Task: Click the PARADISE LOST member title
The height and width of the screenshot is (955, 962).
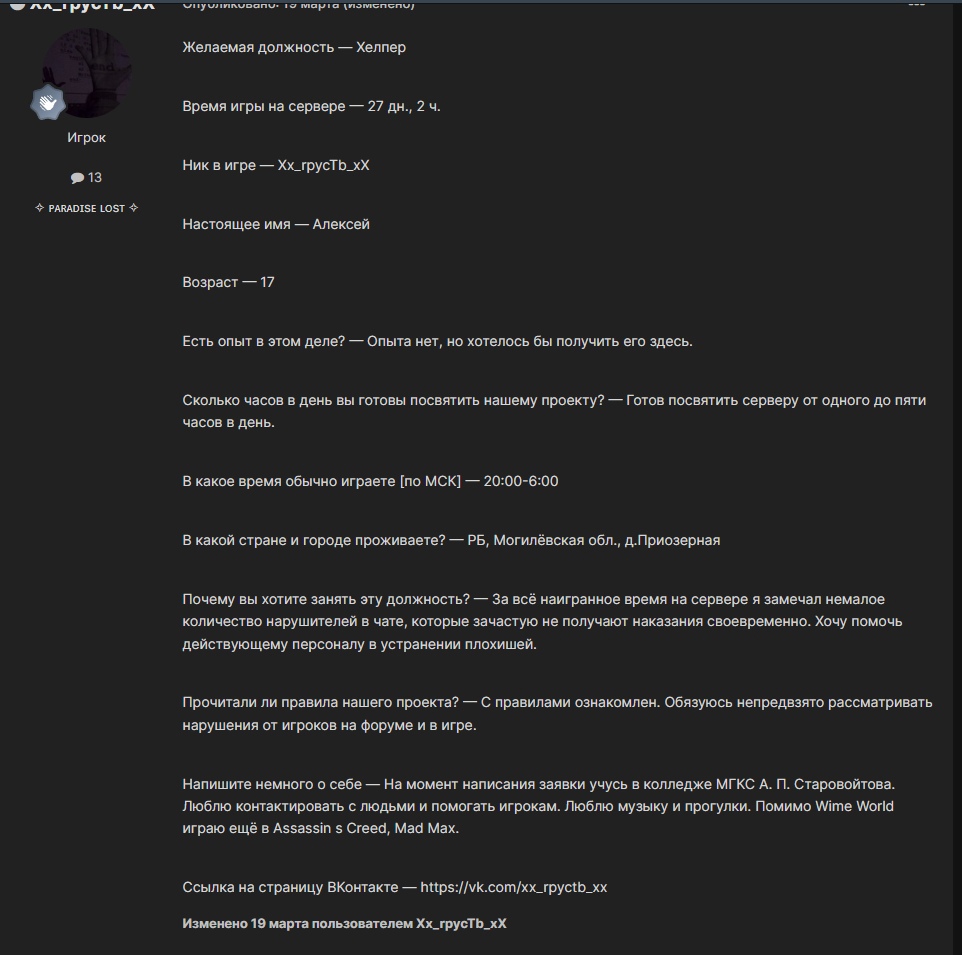Action: click(x=87, y=209)
